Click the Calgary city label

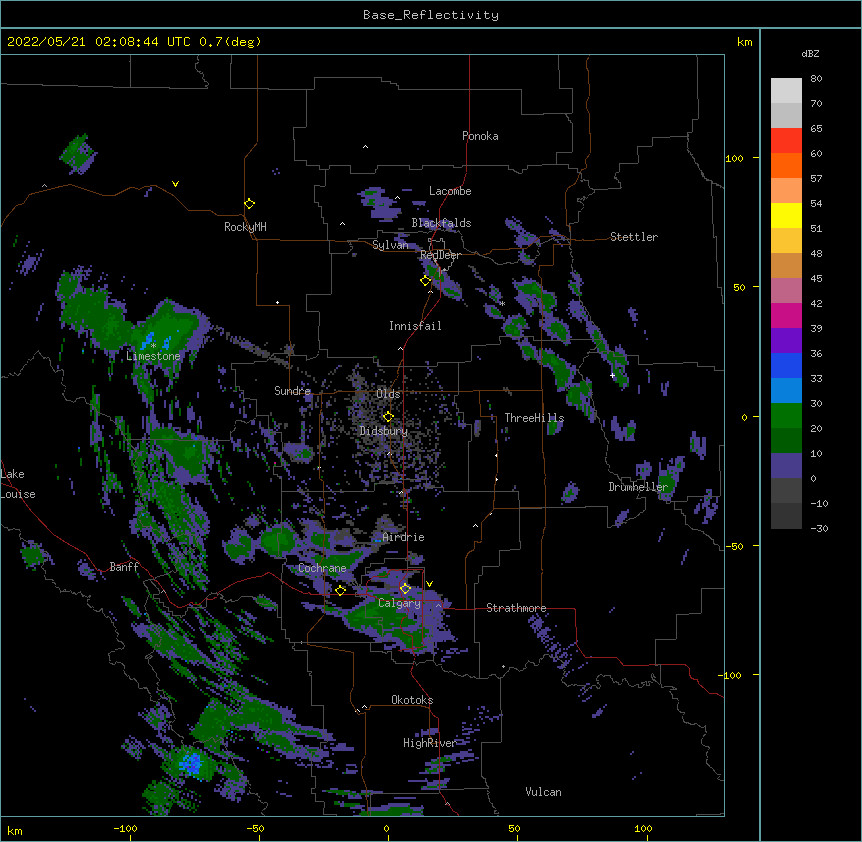pyautogui.click(x=399, y=603)
